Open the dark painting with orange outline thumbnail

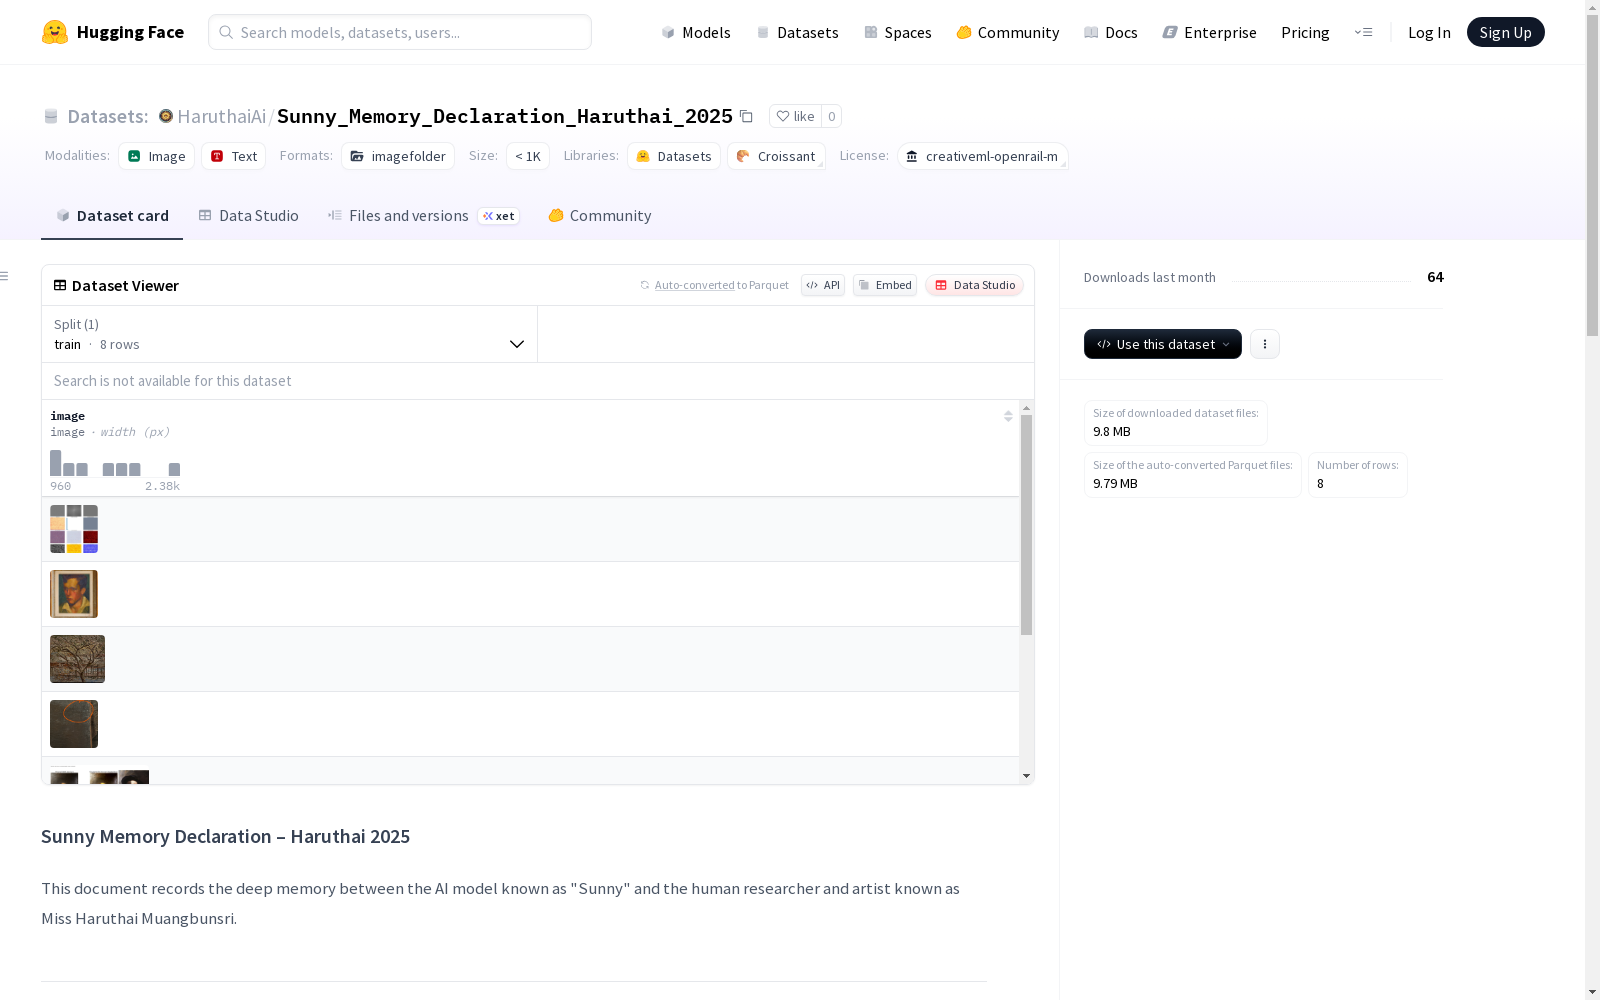click(74, 724)
